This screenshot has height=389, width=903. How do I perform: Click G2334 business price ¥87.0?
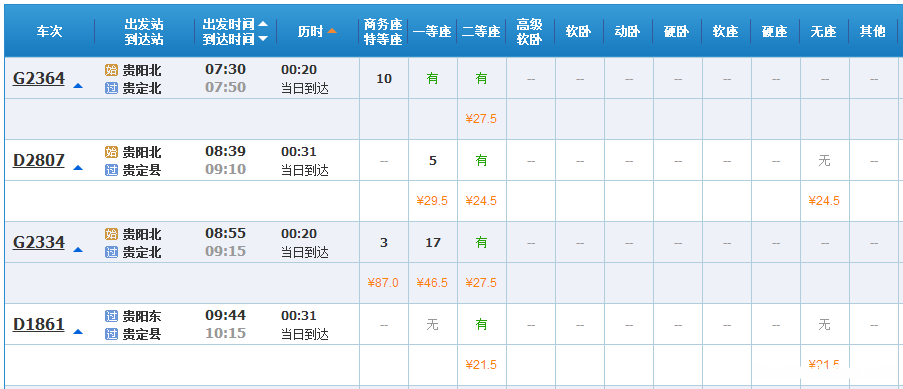[x=383, y=282]
